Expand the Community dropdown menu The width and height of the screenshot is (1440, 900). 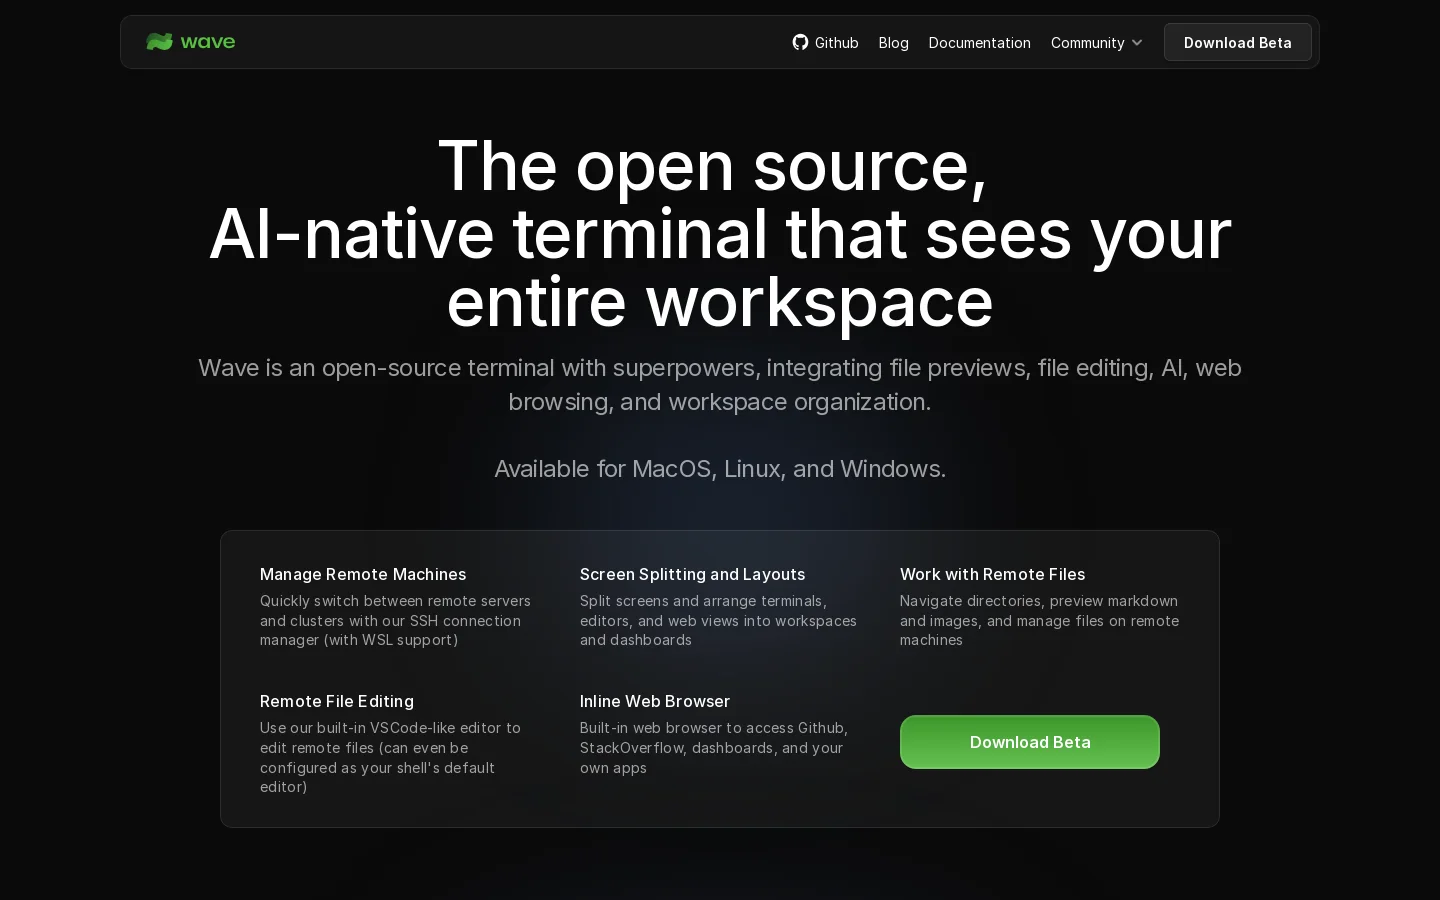[1096, 42]
